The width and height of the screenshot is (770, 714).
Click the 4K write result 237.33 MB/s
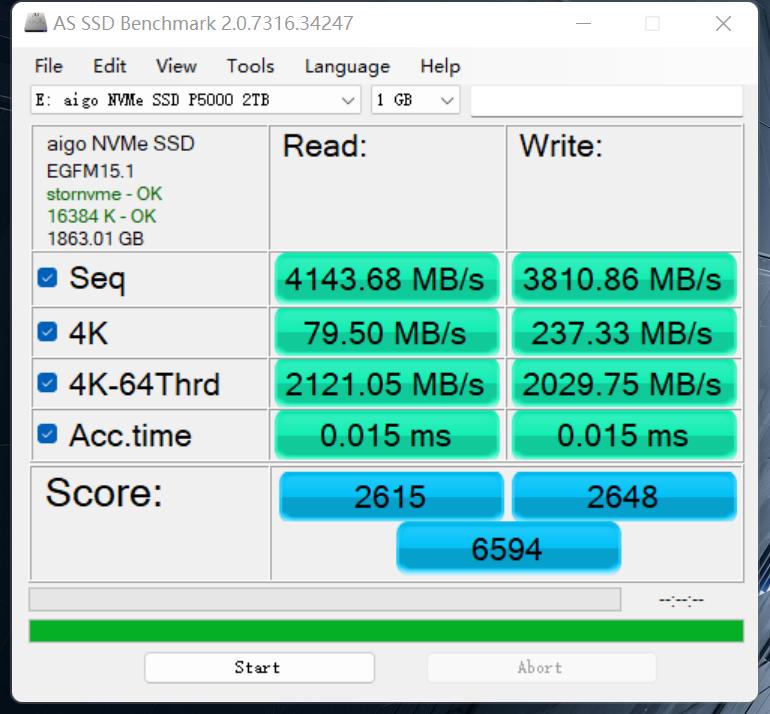pyautogui.click(x=624, y=332)
